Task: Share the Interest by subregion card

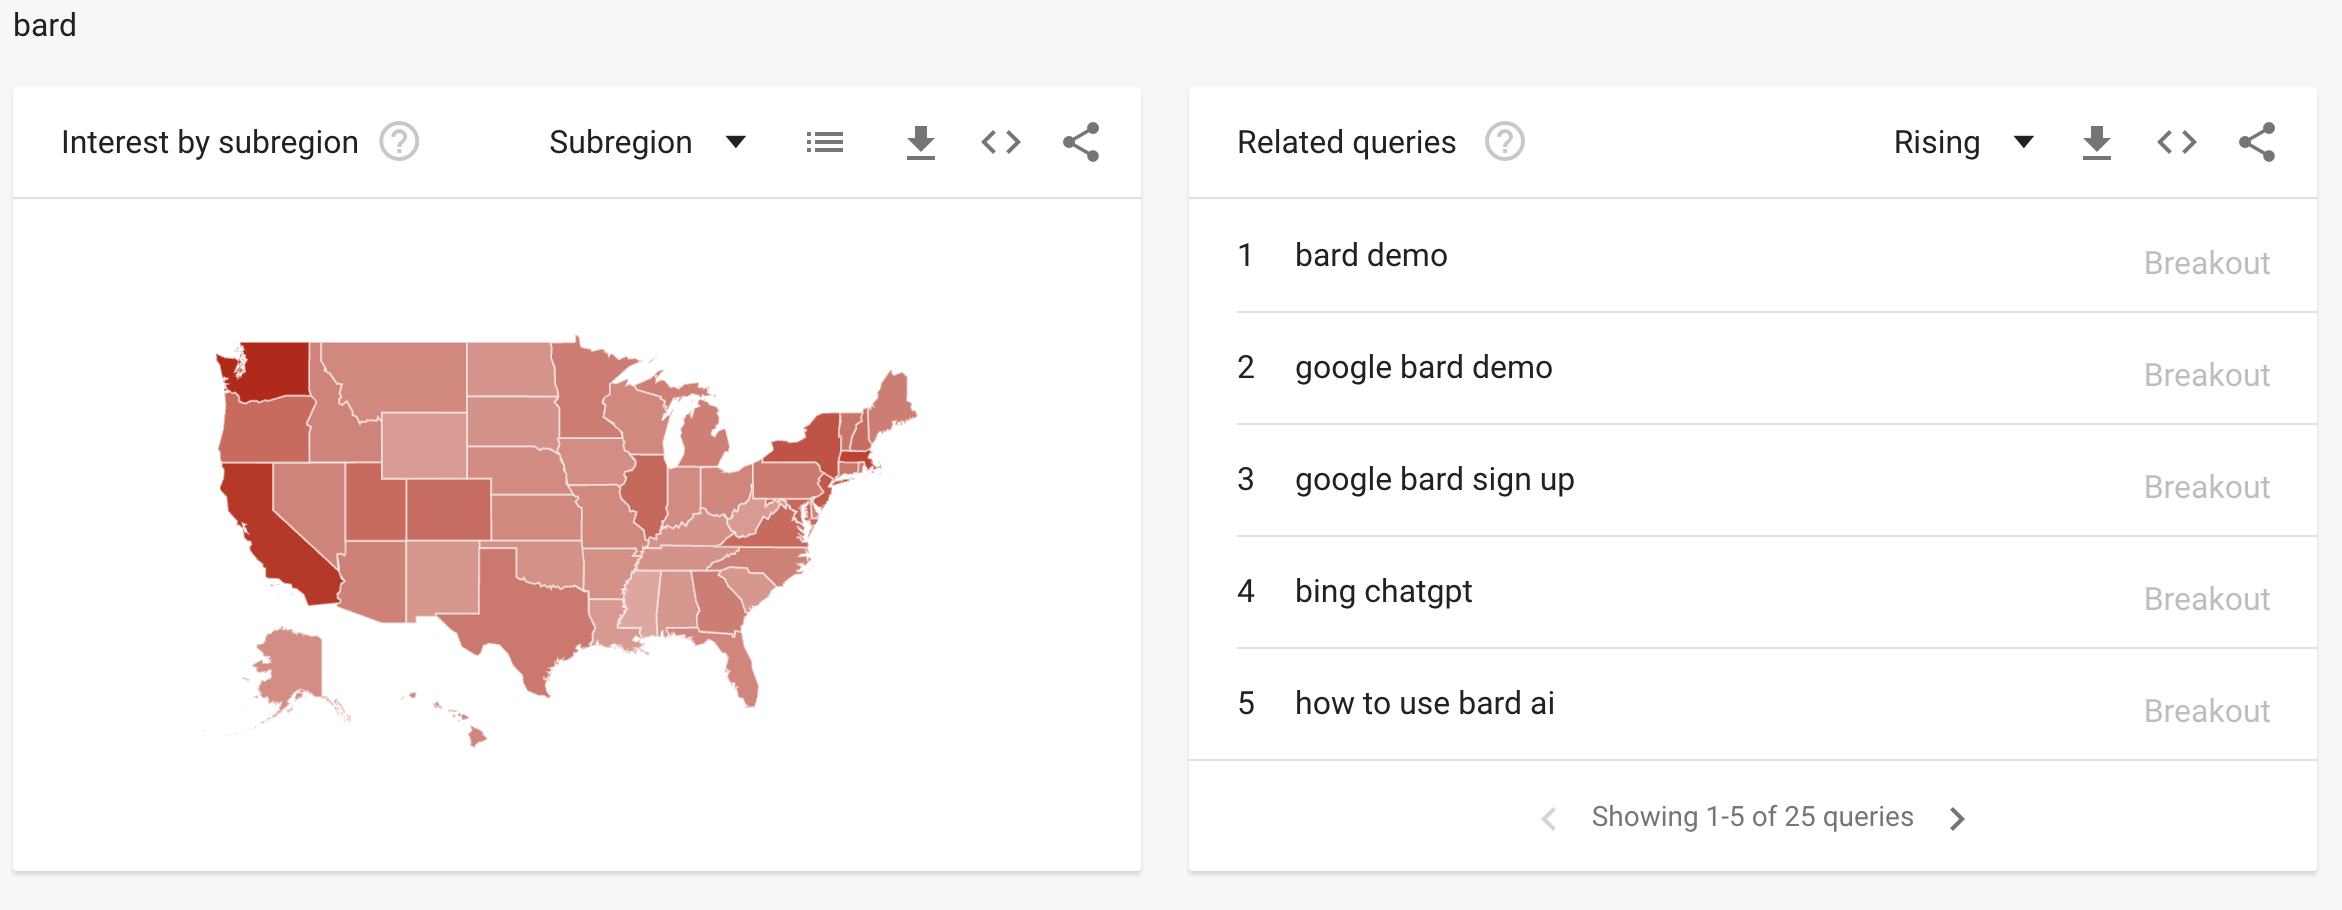Action: click(x=1081, y=143)
